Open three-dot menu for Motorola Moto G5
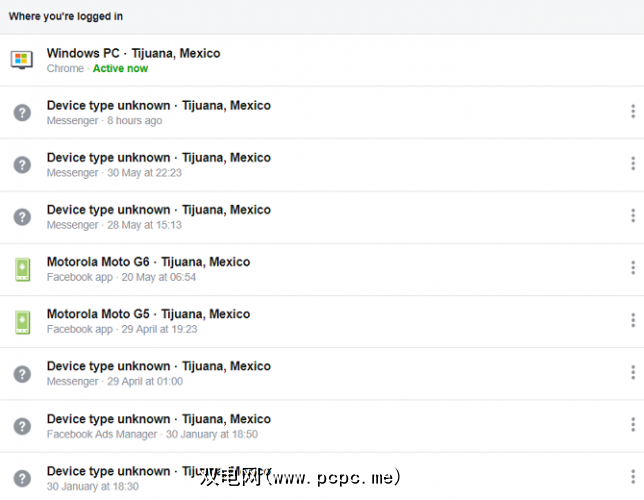 click(633, 320)
